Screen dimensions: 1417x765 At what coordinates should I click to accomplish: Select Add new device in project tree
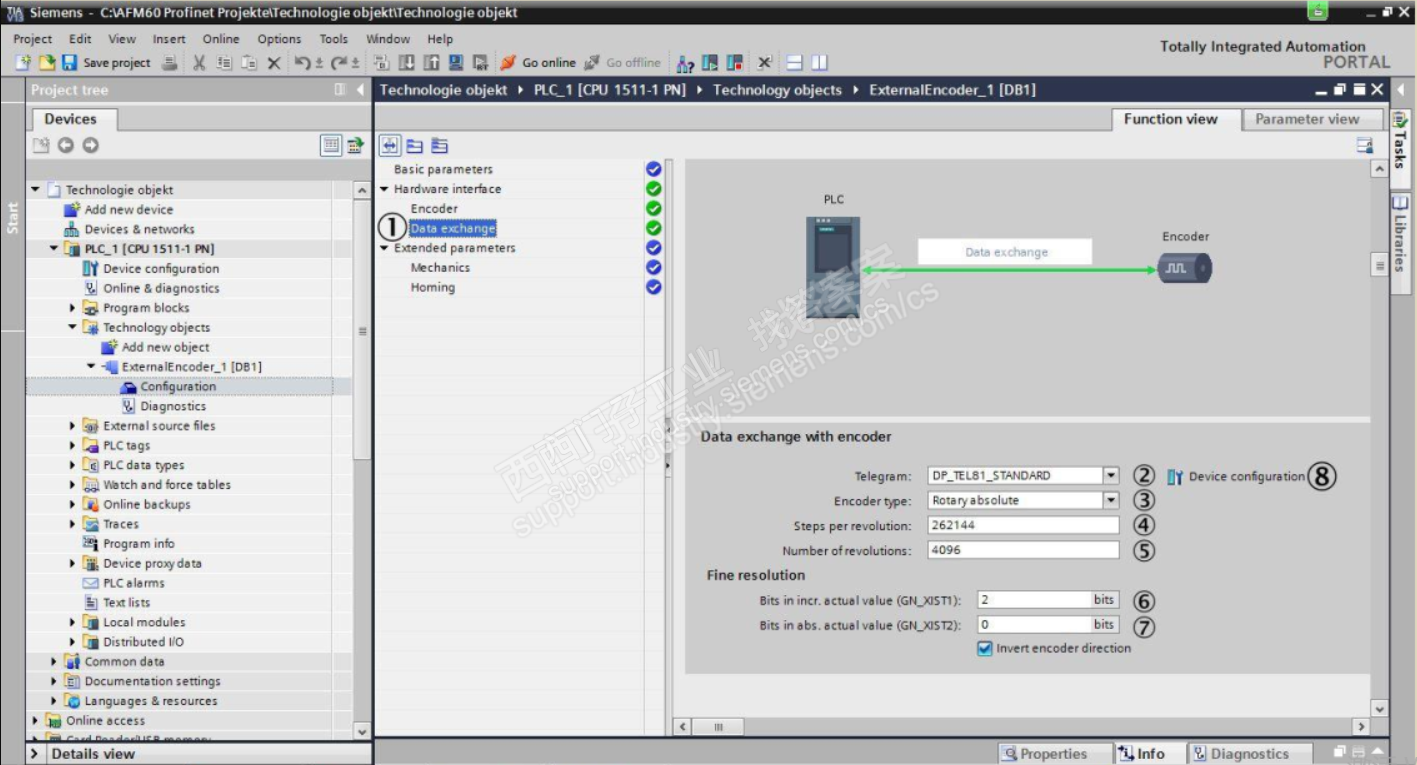tap(128, 210)
